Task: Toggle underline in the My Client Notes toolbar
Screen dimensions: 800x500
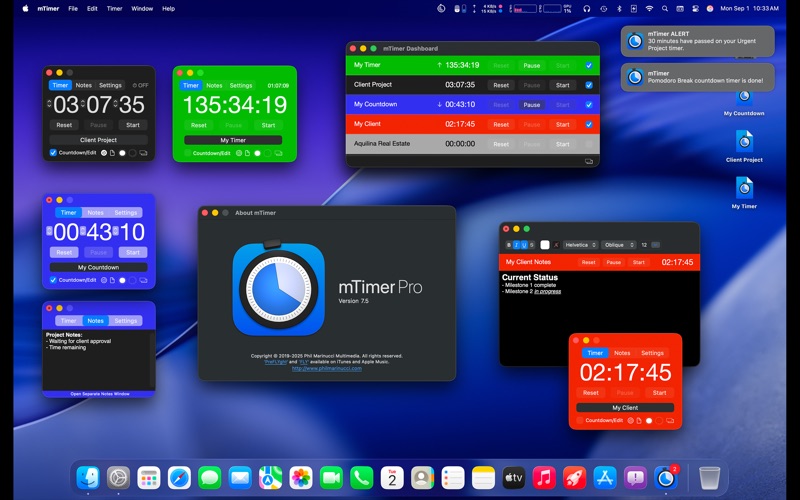Action: click(x=524, y=245)
